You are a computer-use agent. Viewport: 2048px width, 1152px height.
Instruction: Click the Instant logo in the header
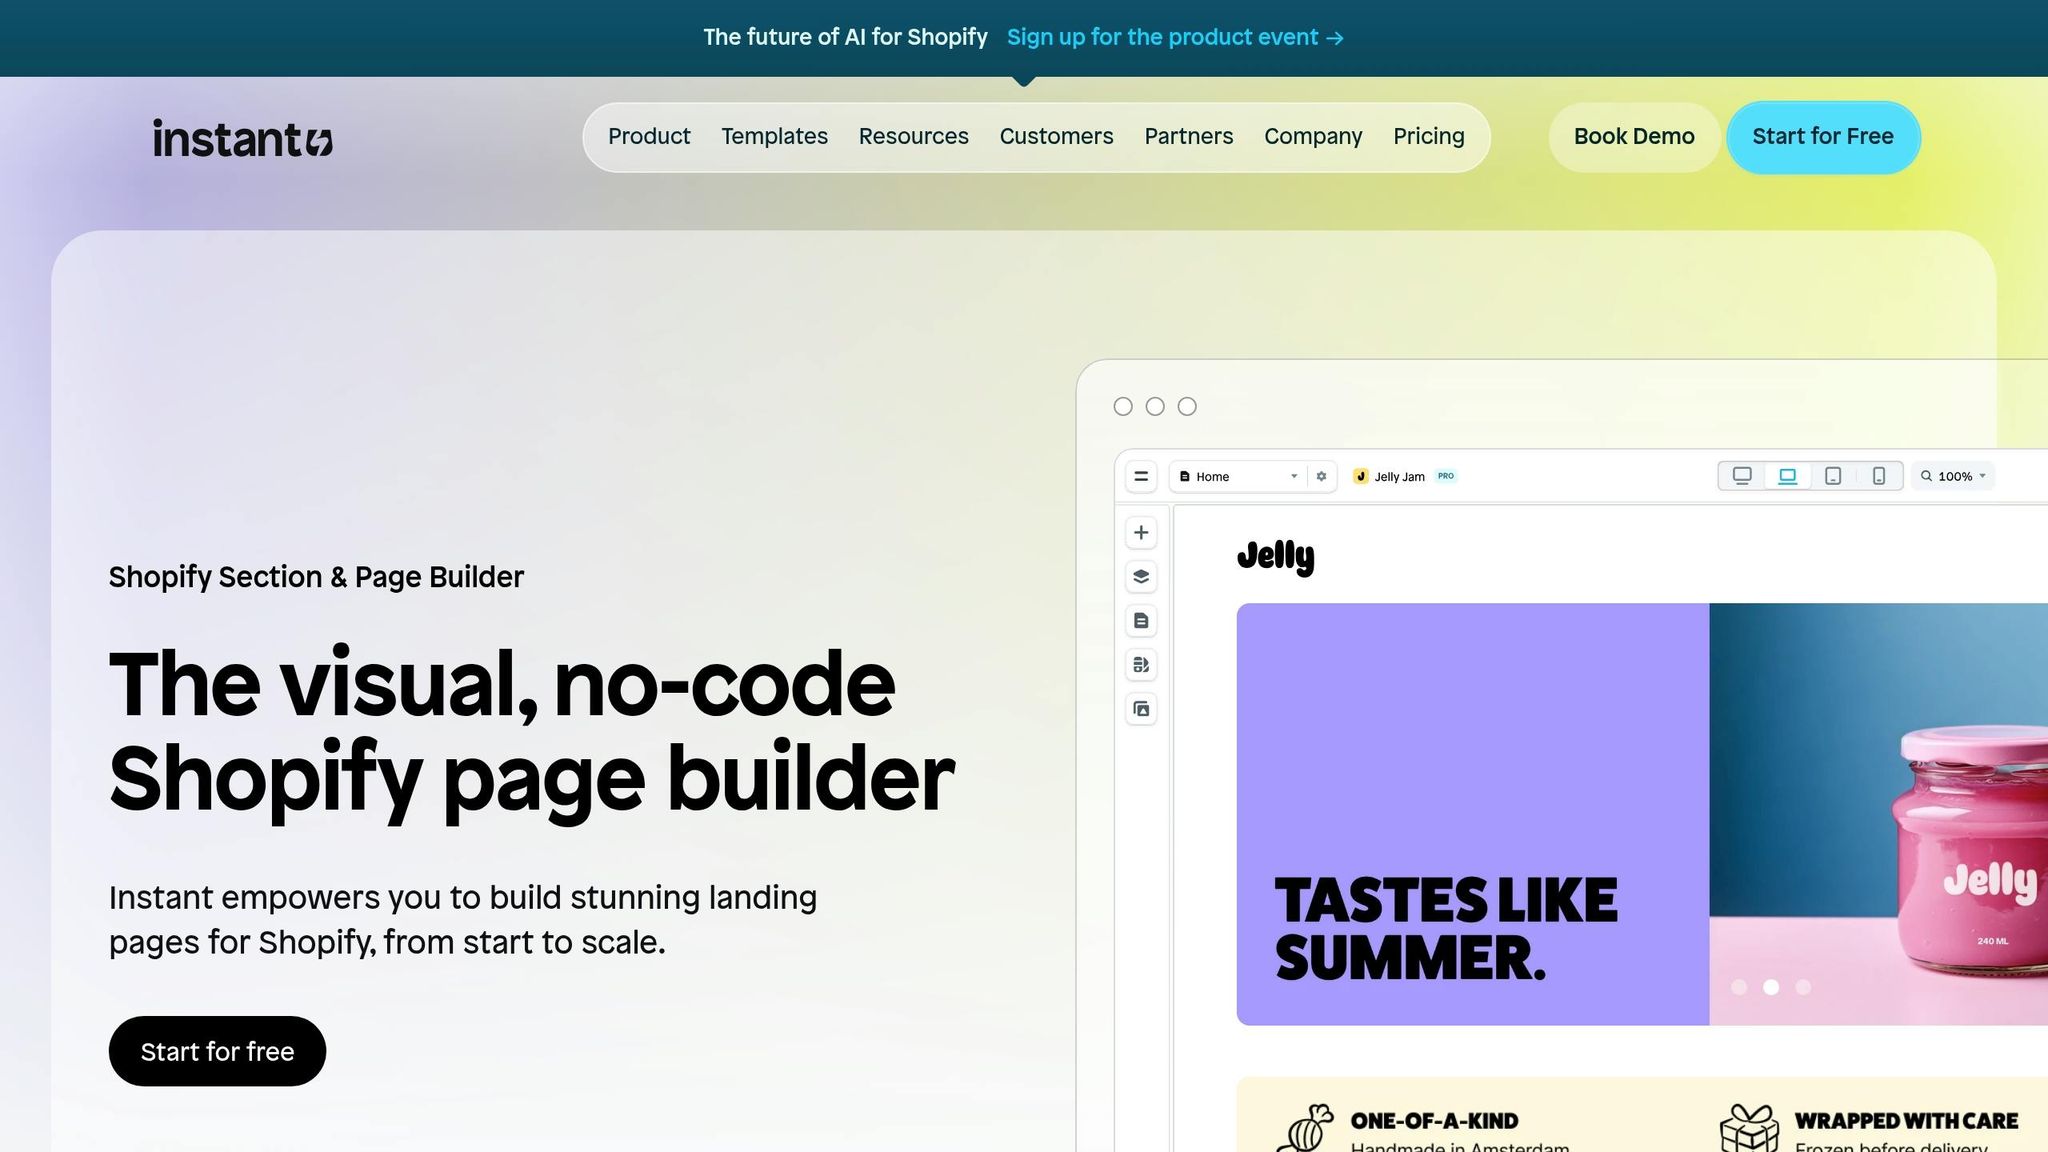point(242,138)
